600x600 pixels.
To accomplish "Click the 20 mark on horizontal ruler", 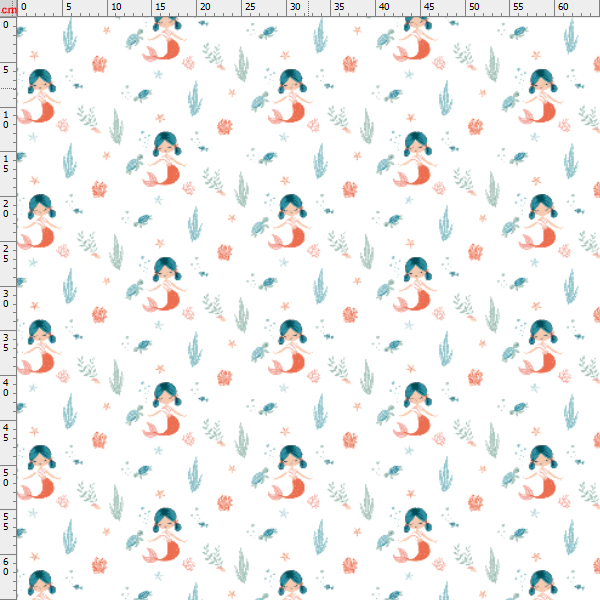I will 205,7.
